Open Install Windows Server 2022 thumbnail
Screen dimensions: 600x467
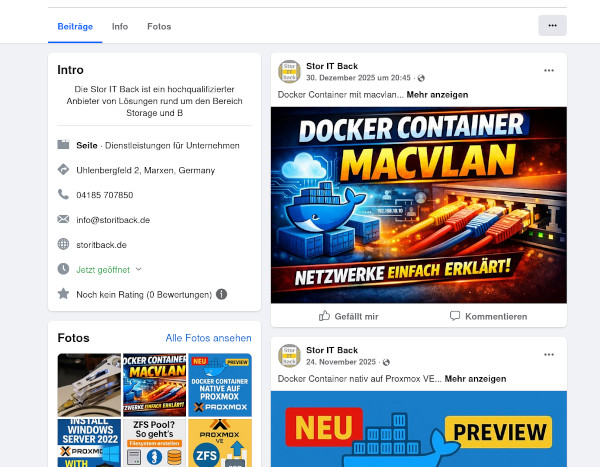coord(89,443)
